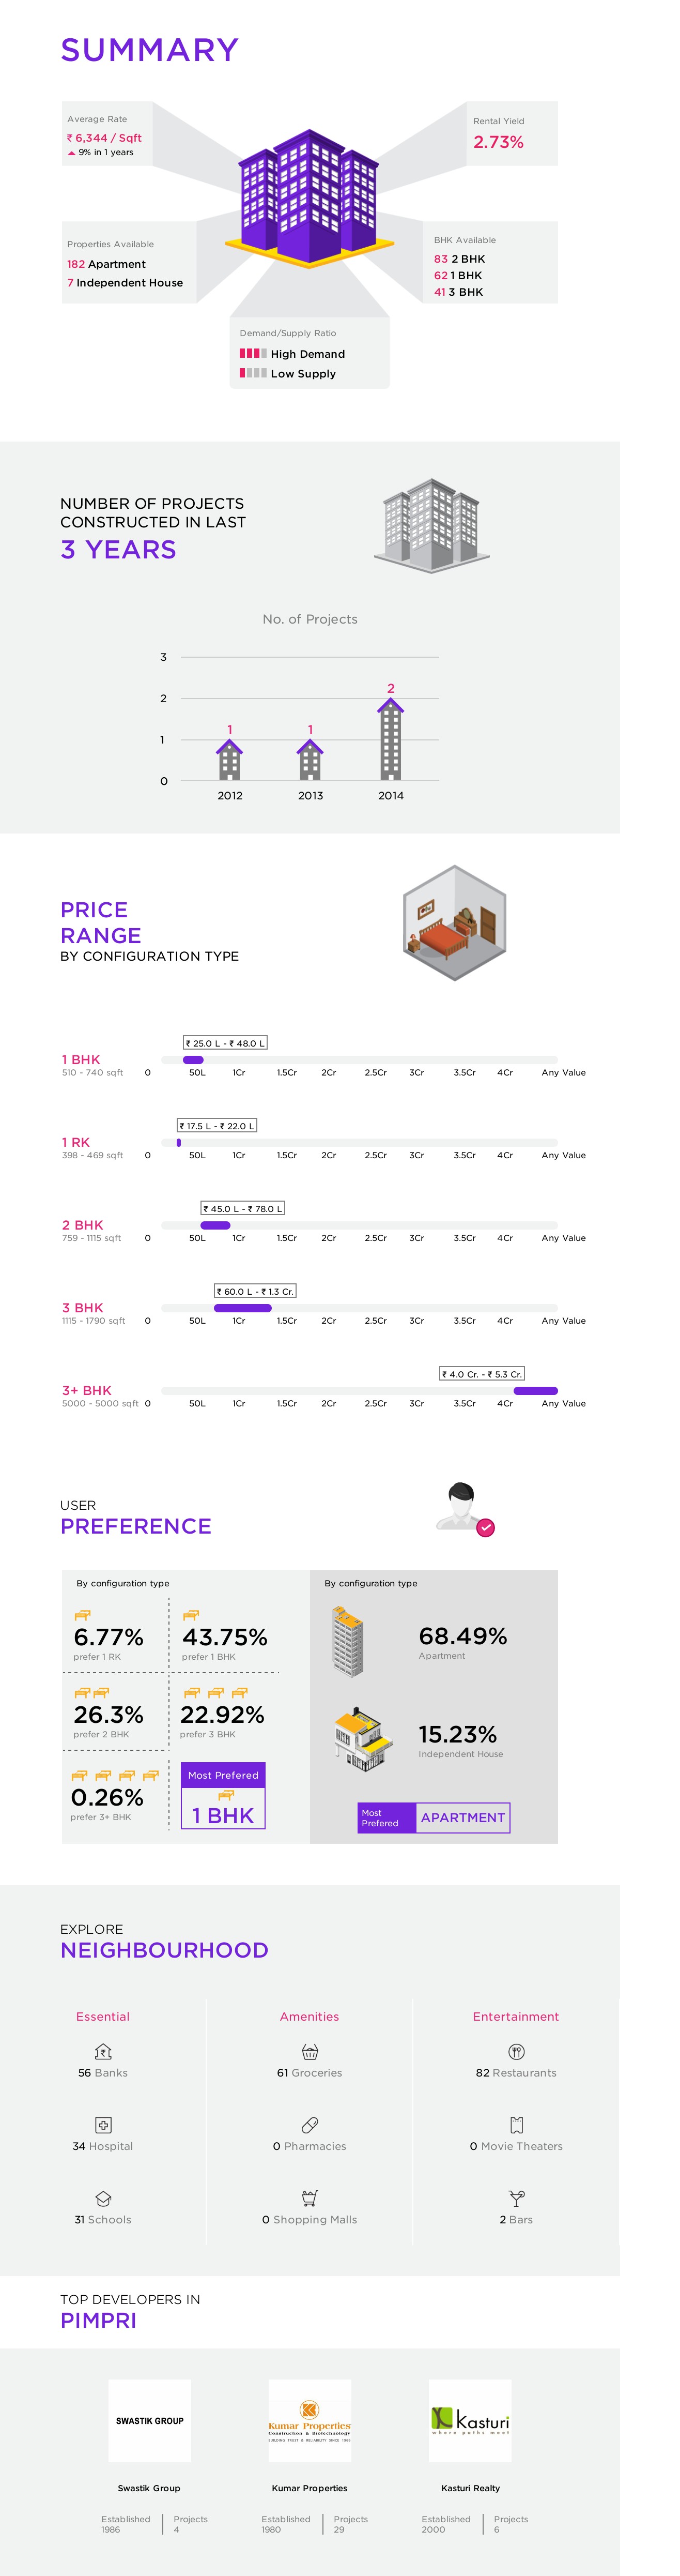Click the Movie Theaters icon
The height and width of the screenshot is (2576, 680).
pos(516,2124)
